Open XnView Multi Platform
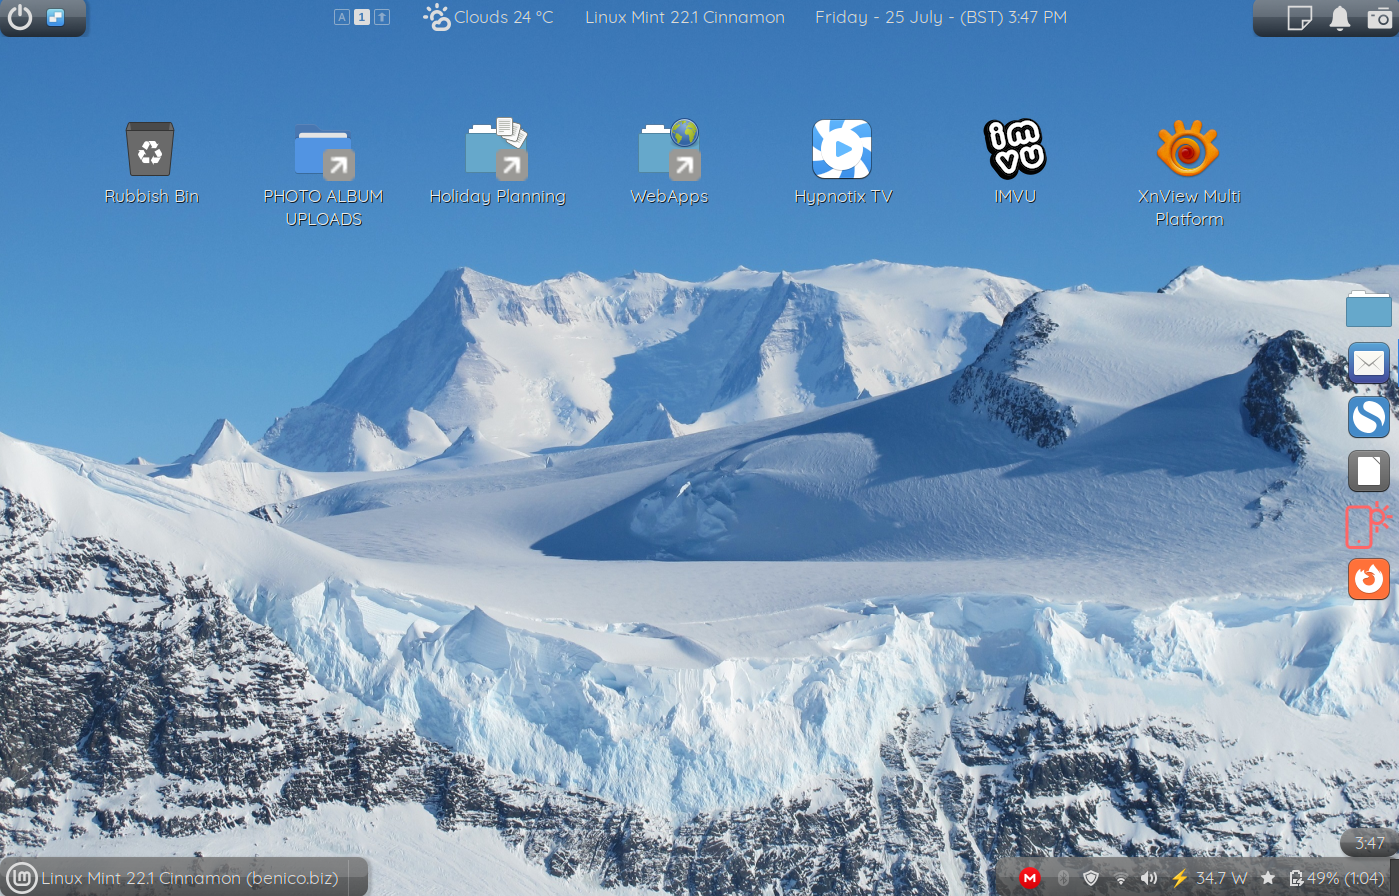 point(1188,150)
